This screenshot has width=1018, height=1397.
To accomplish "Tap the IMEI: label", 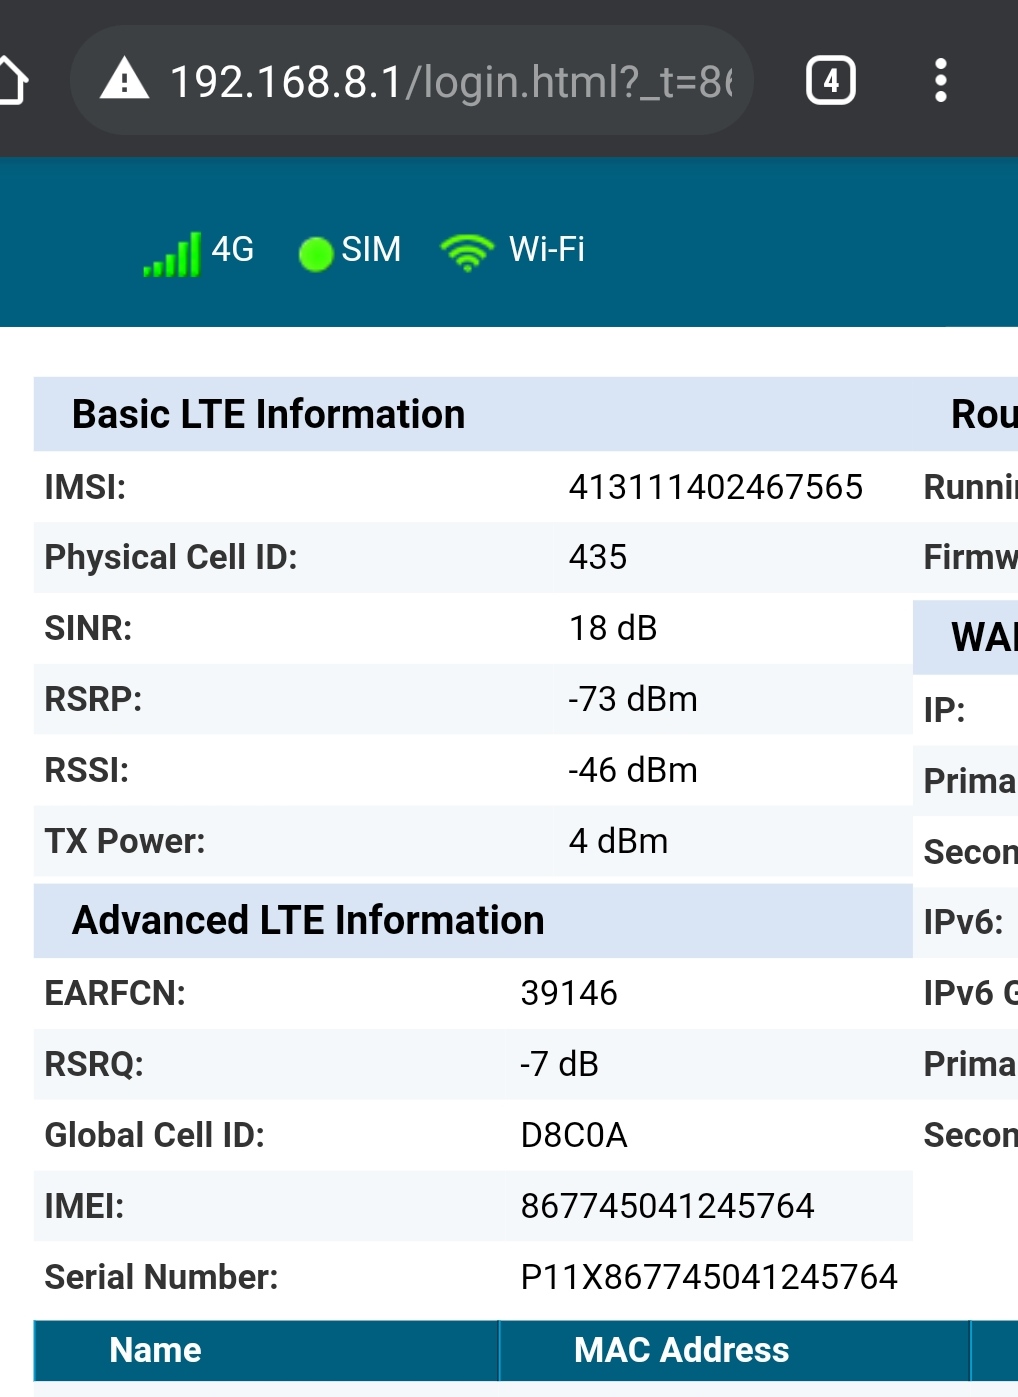I will (x=84, y=1206).
